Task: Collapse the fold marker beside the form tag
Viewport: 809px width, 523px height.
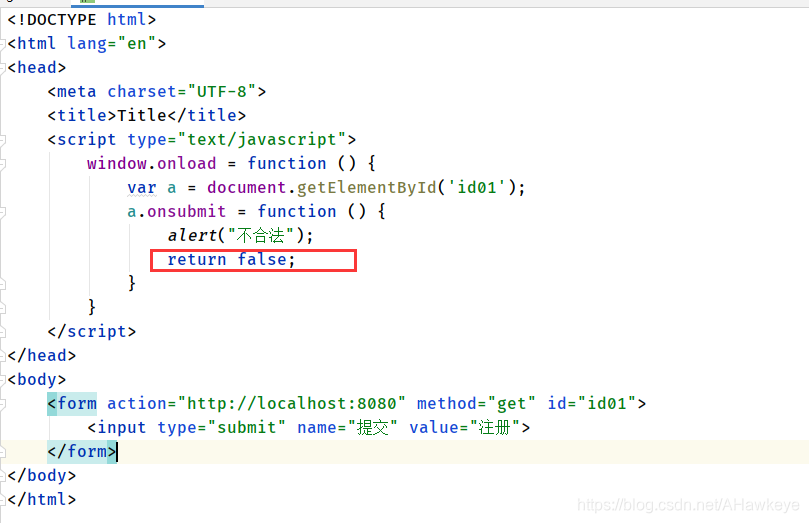Action: point(3,403)
